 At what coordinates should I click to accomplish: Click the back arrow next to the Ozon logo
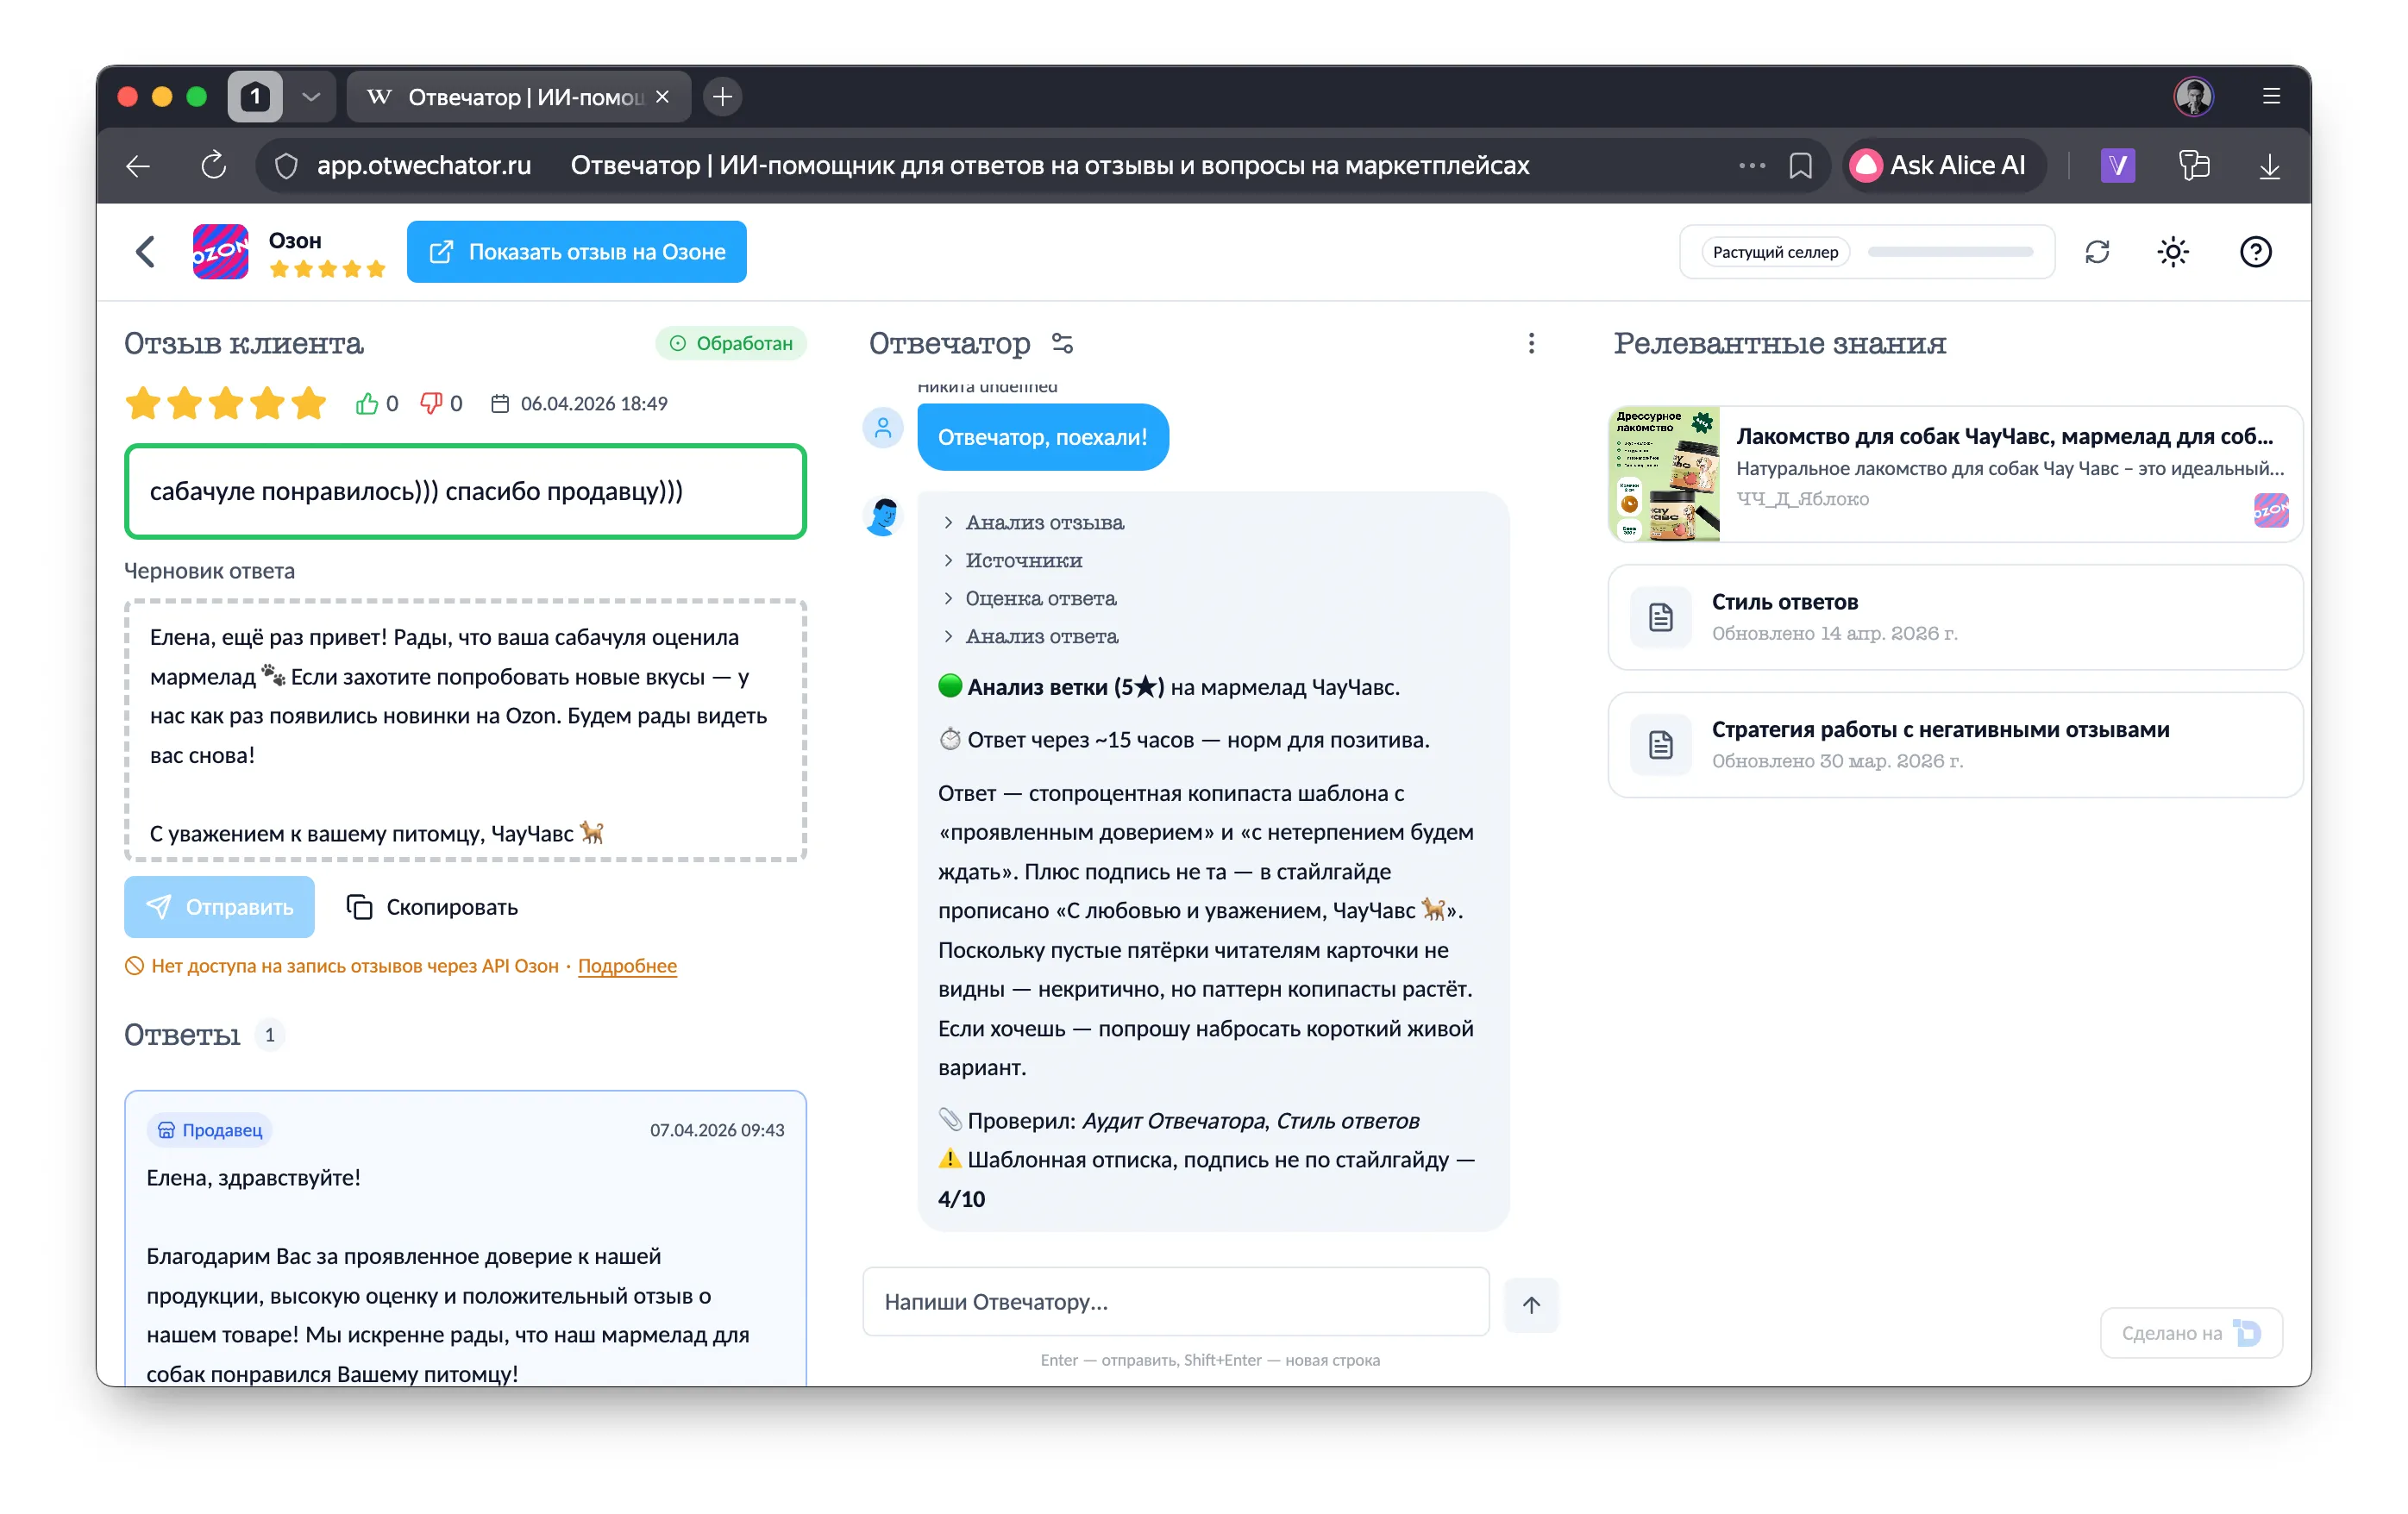point(145,252)
